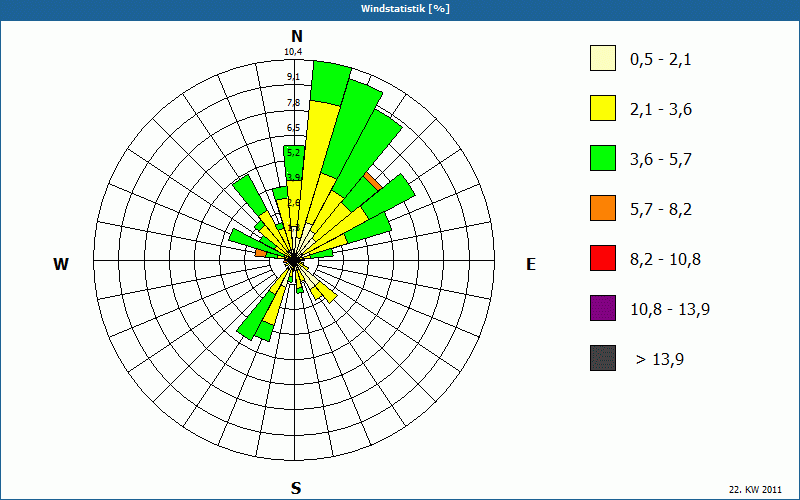Click the '10,4' axis scale value
Screen dimensions: 800x500
click(293, 52)
